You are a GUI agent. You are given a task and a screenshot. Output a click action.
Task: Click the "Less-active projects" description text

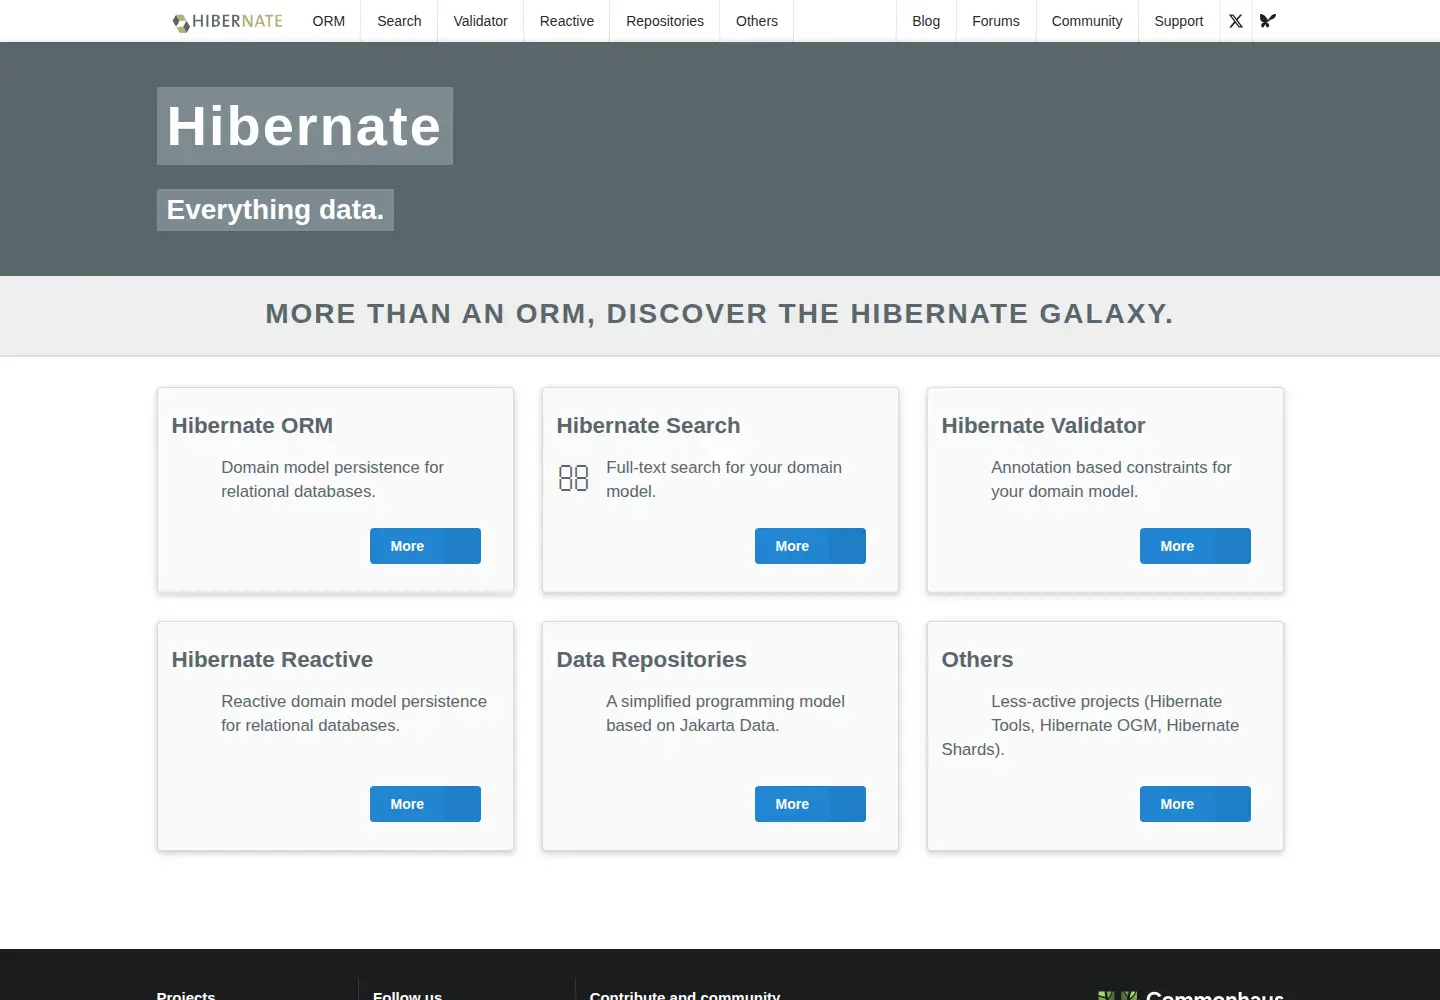1090,725
